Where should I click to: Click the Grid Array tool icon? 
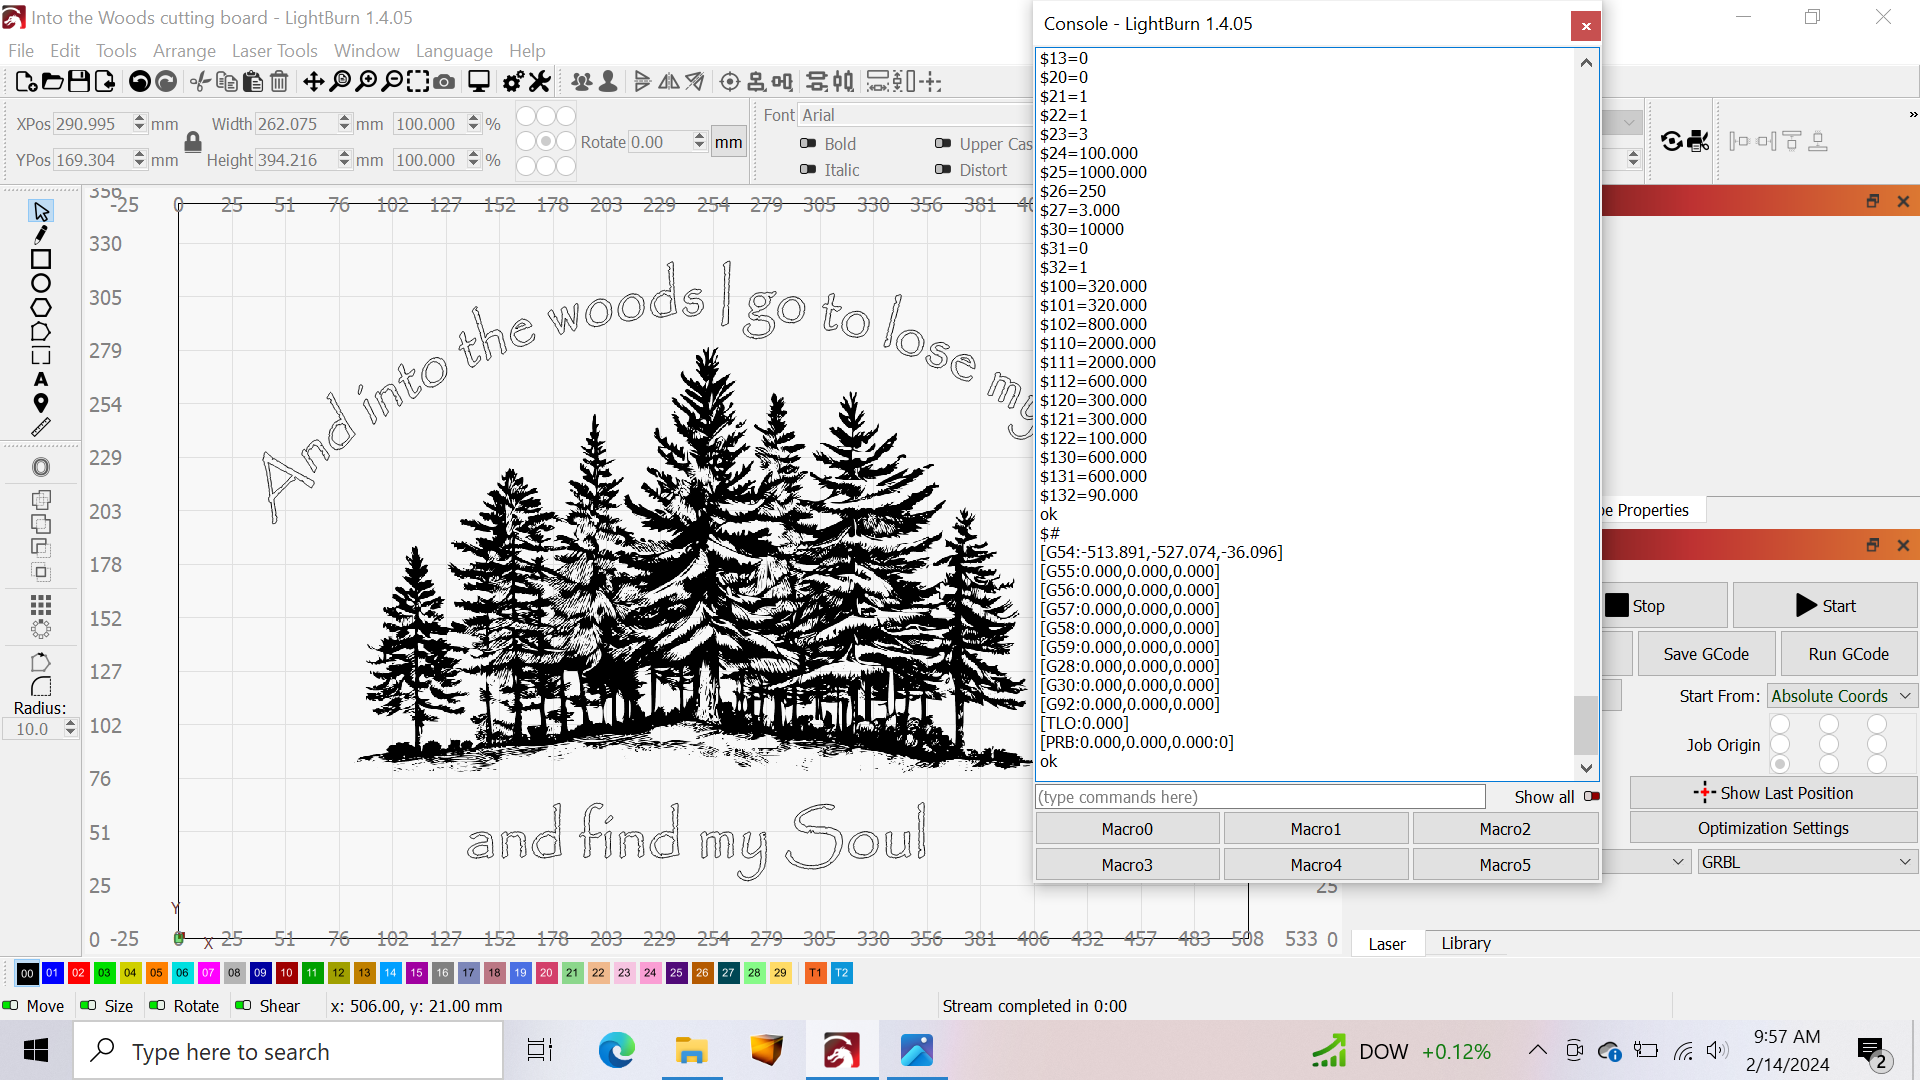[41, 605]
